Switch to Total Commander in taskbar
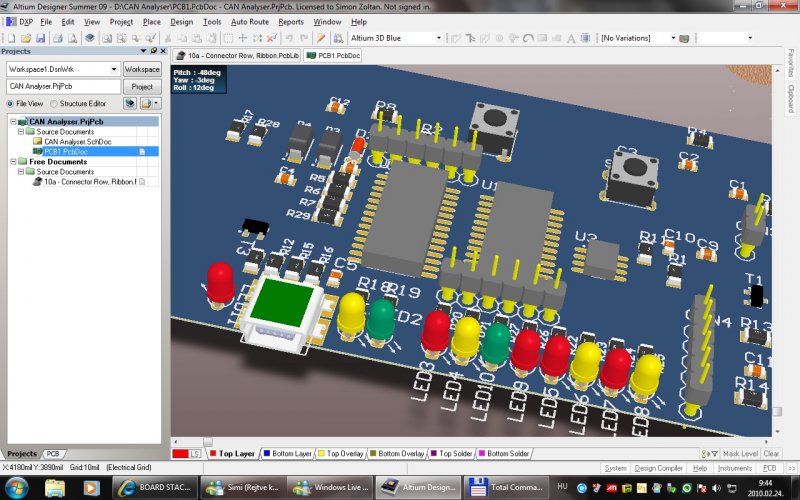 (x=506, y=488)
